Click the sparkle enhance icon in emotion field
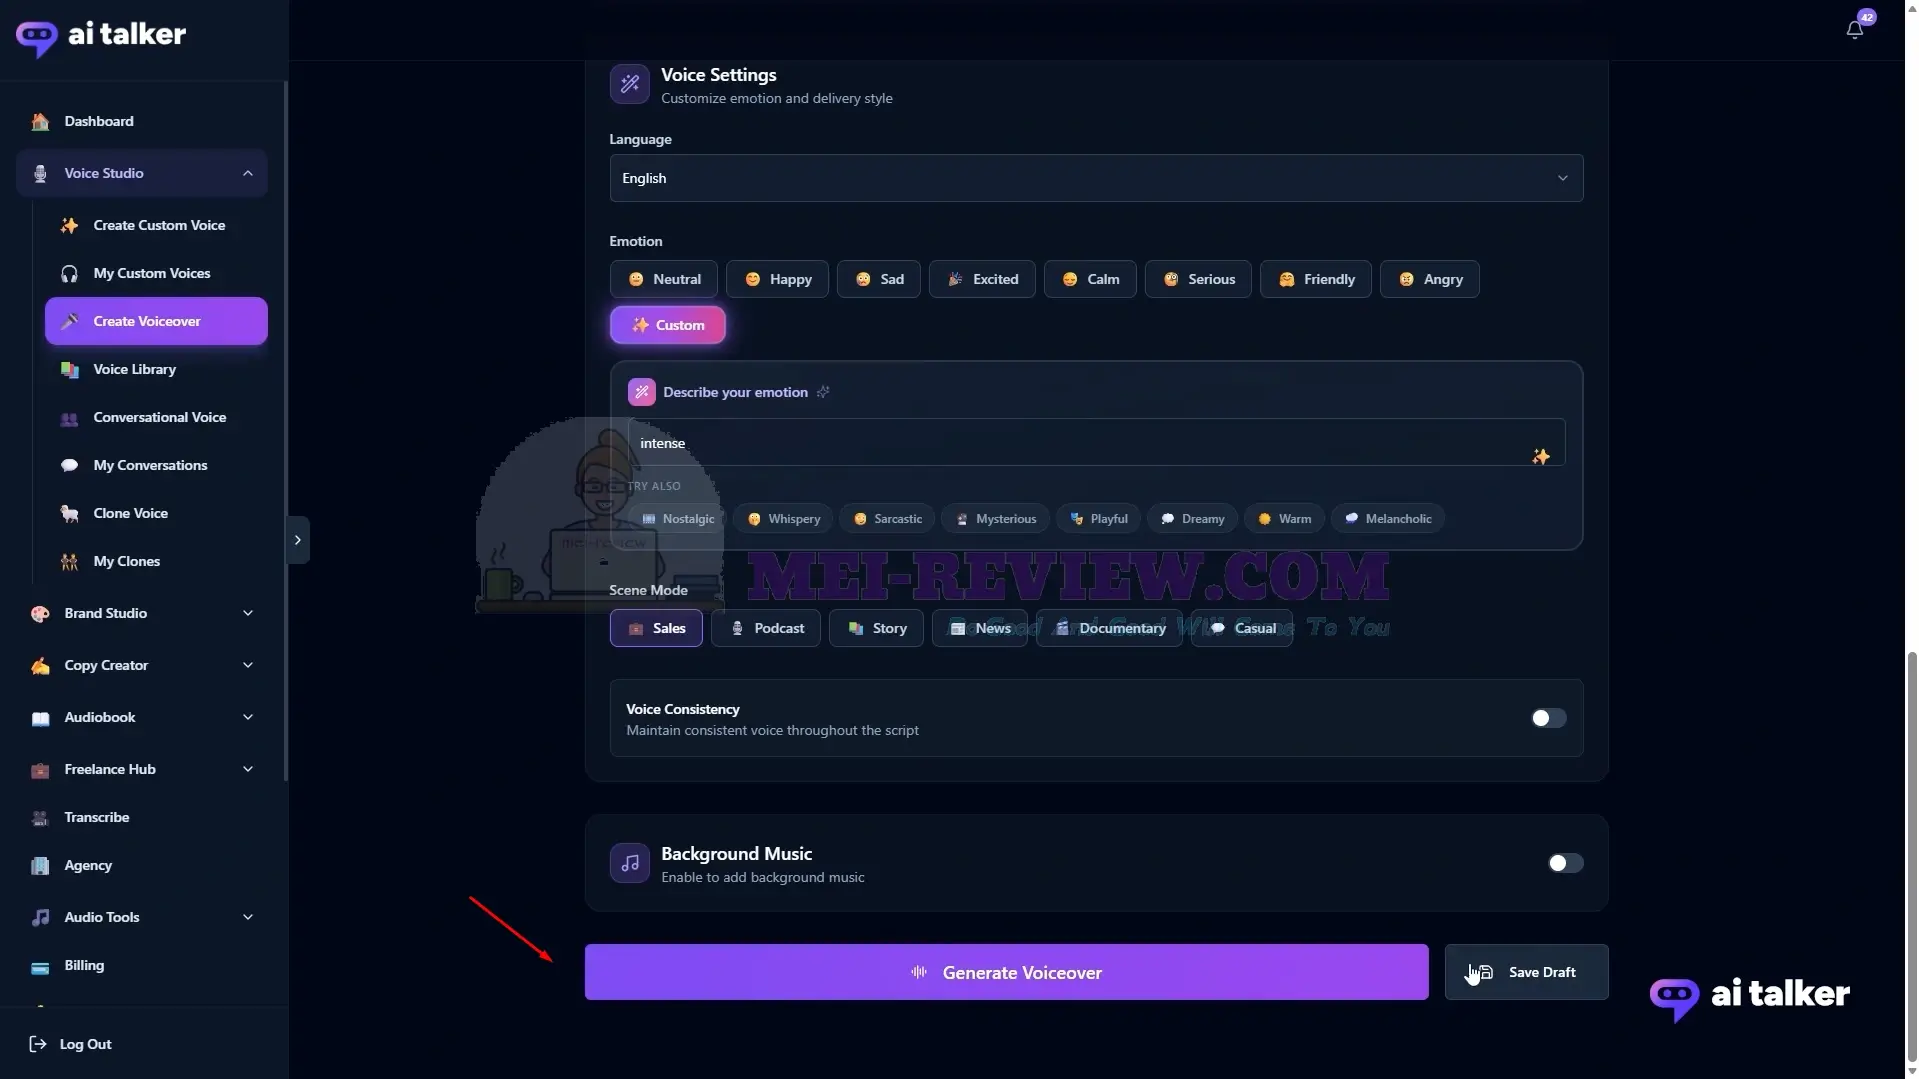This screenshot has width=1919, height=1079. tap(1541, 457)
